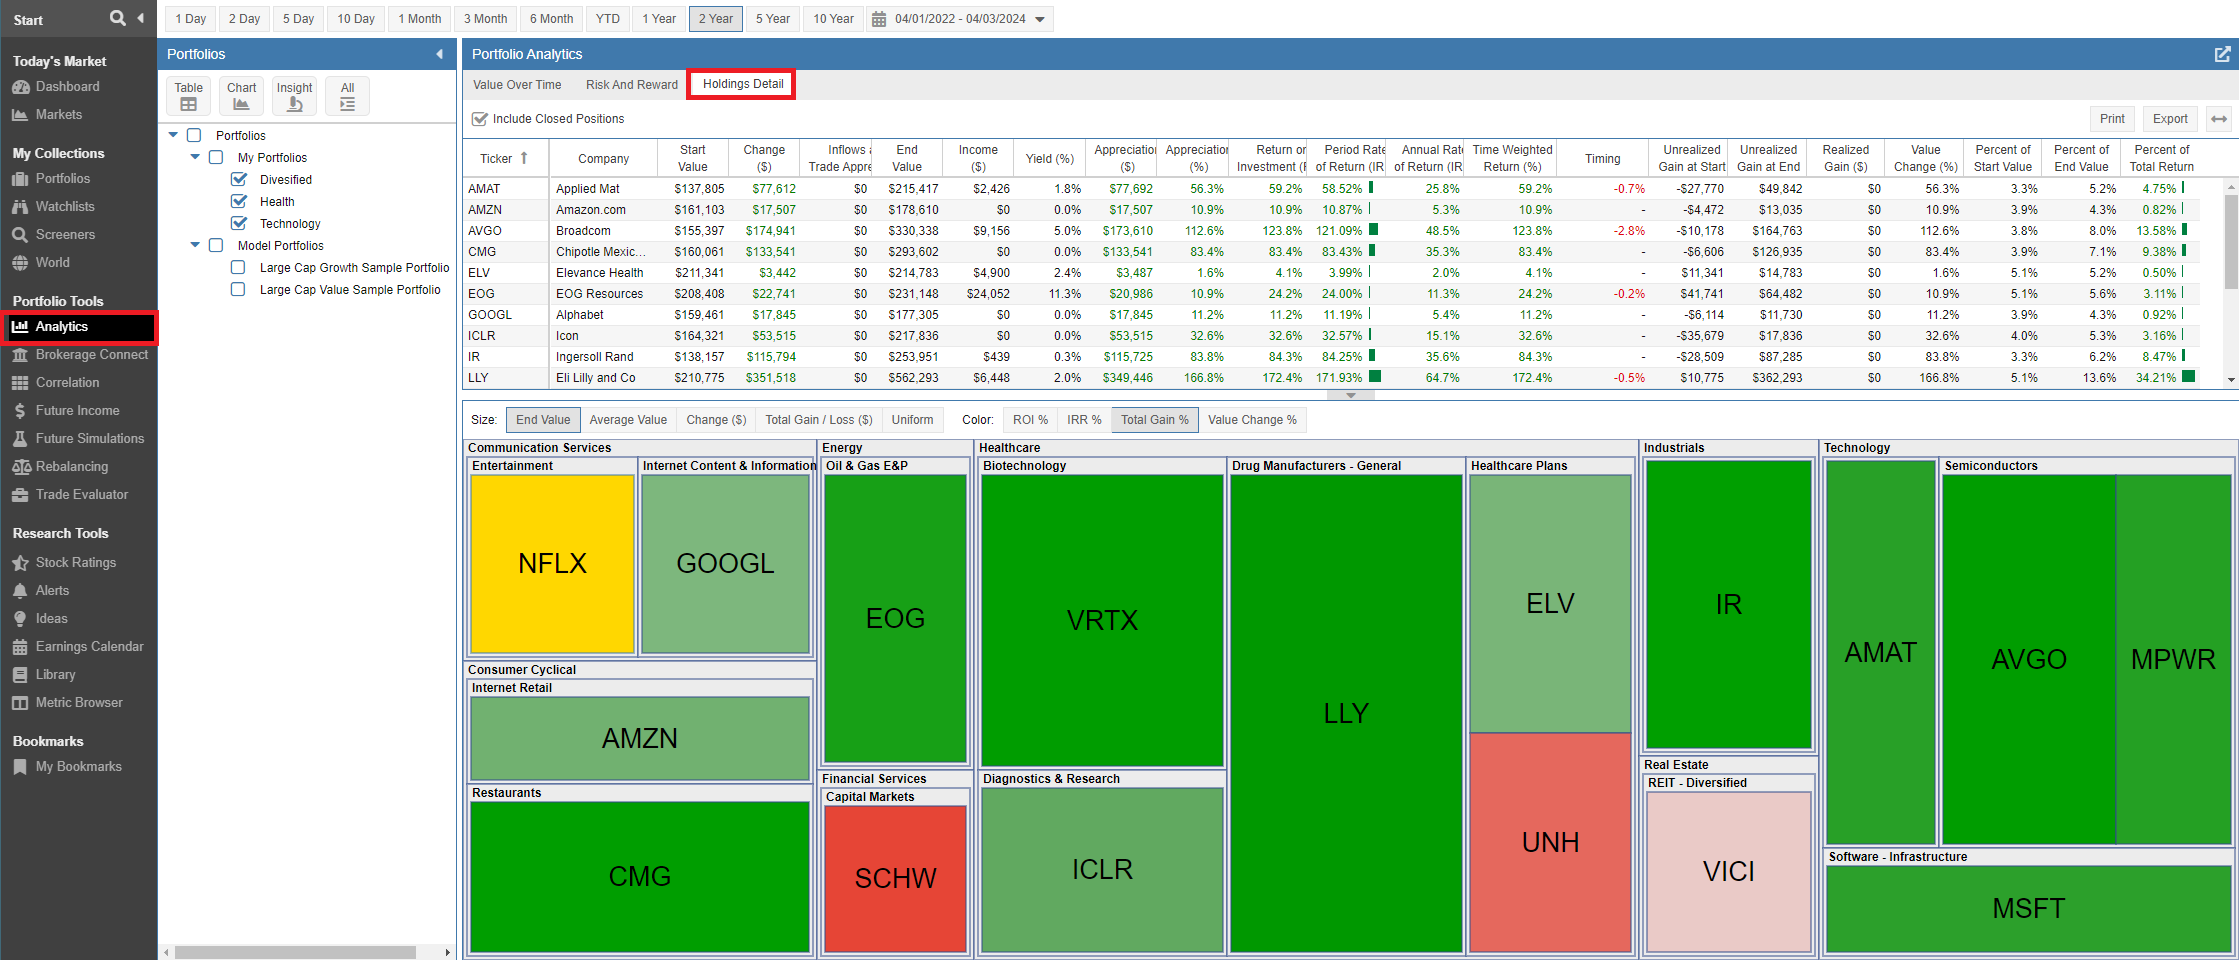2239x960 pixels.
Task: Toggle table width with the double-arrow button
Action: click(2219, 119)
